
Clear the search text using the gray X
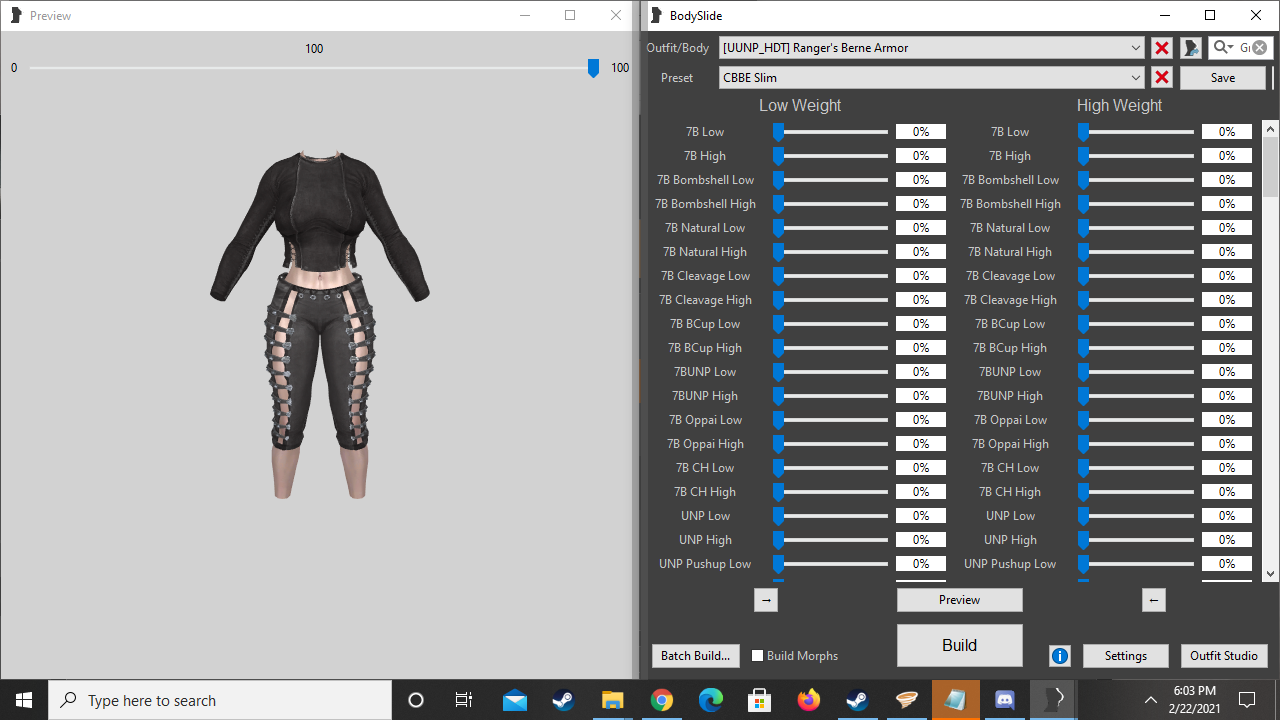coord(1259,47)
